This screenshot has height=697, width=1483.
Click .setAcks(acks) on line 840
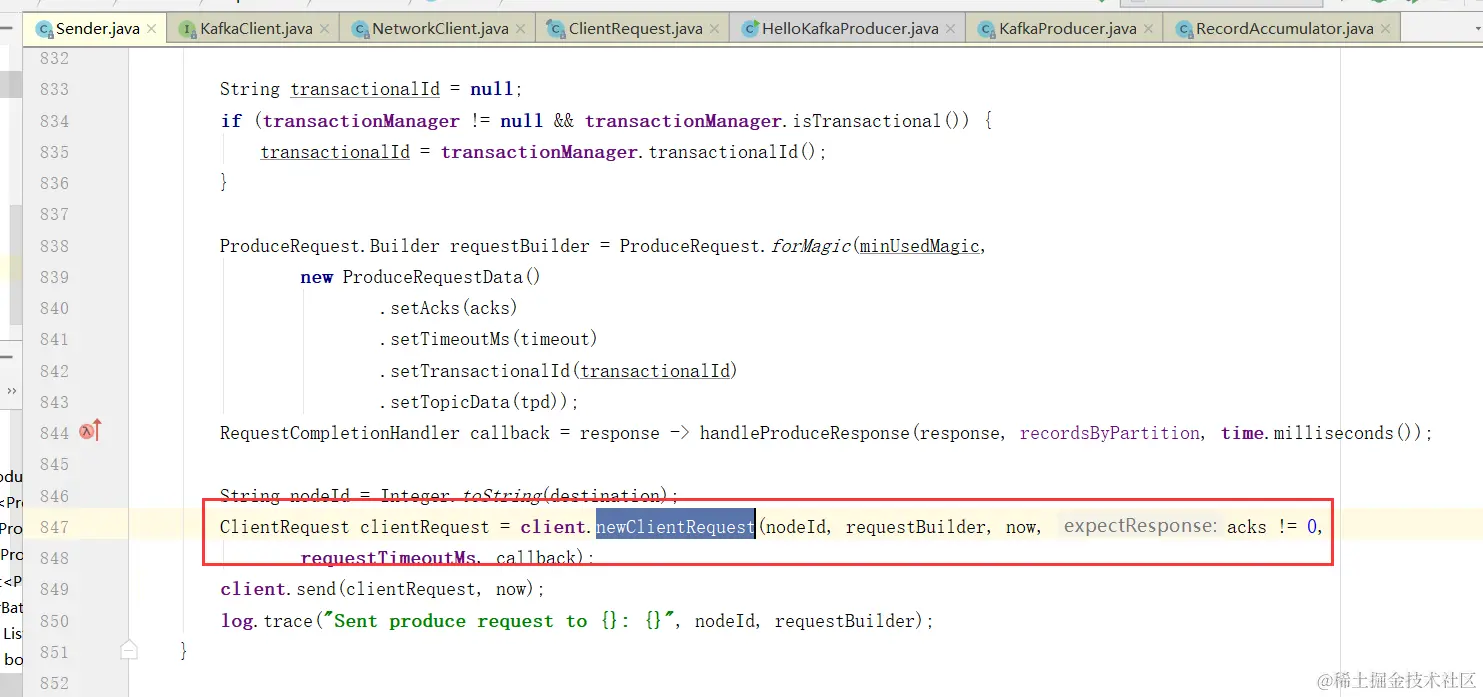click(449, 308)
